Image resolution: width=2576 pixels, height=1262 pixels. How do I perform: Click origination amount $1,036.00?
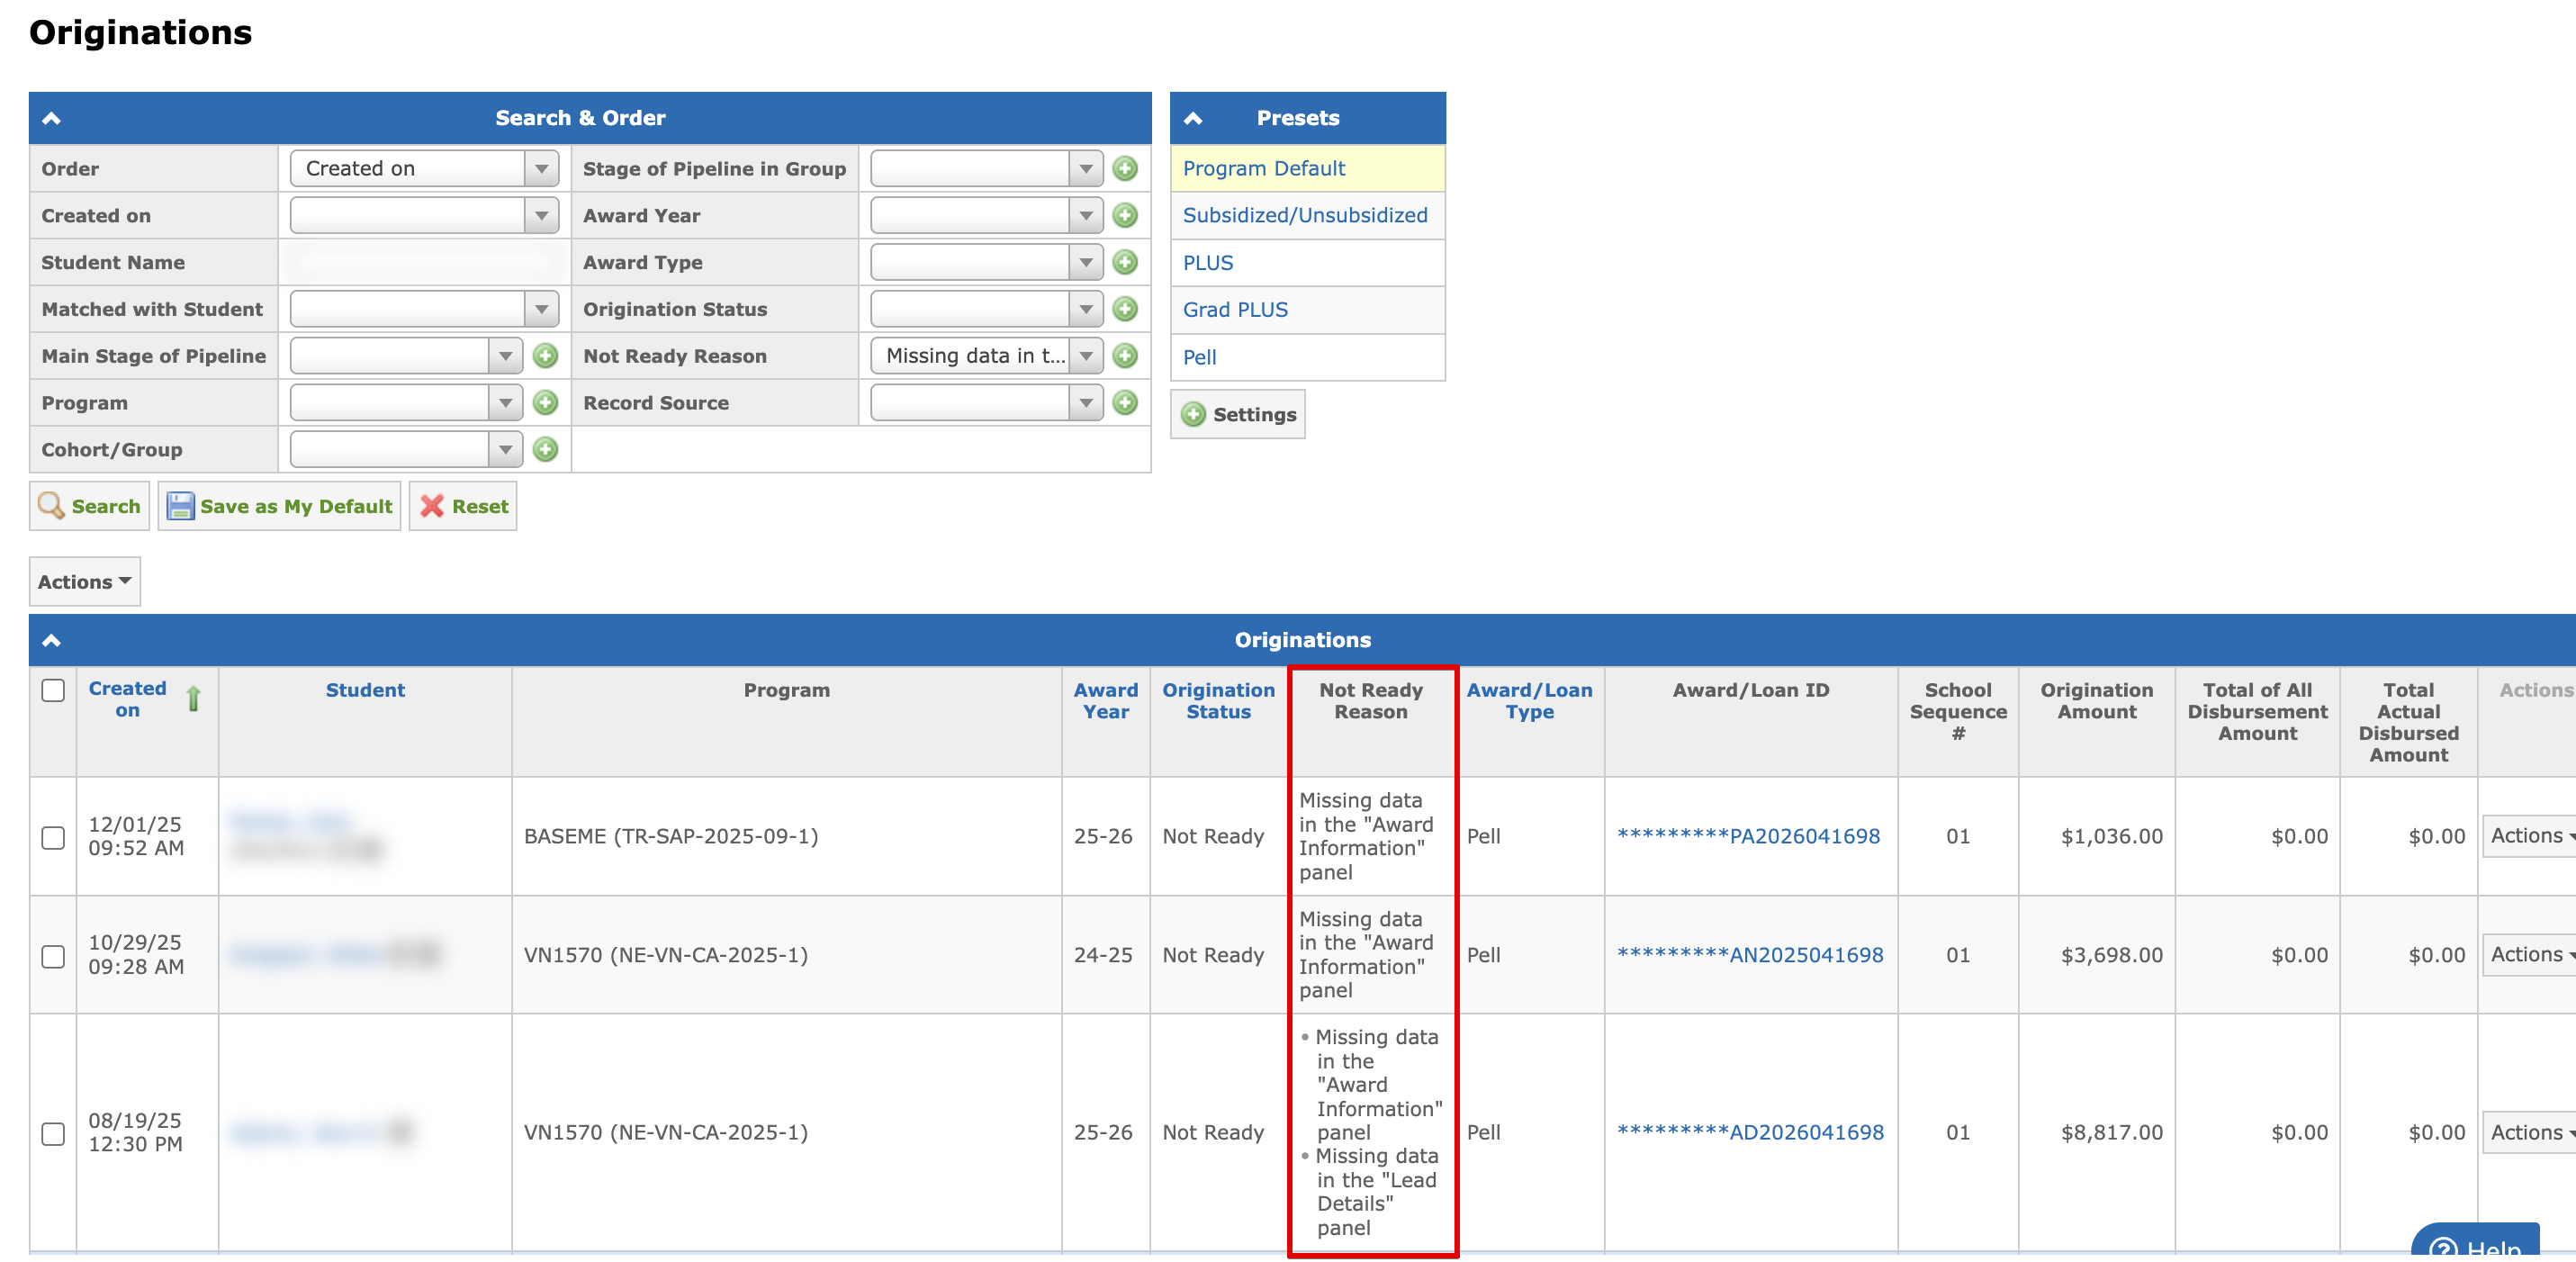pyautogui.click(x=2111, y=837)
